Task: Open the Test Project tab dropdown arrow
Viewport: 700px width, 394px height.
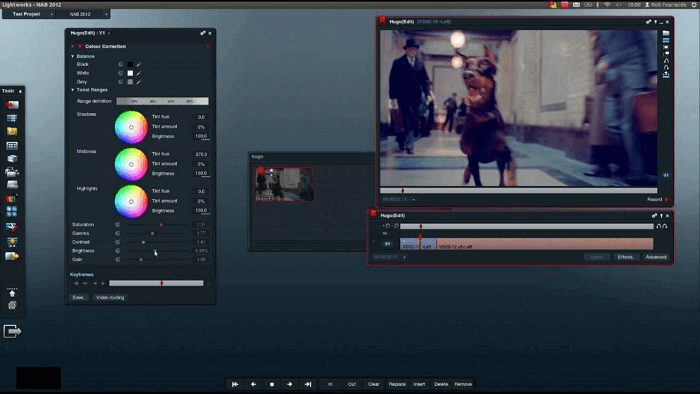Action: tap(51, 14)
